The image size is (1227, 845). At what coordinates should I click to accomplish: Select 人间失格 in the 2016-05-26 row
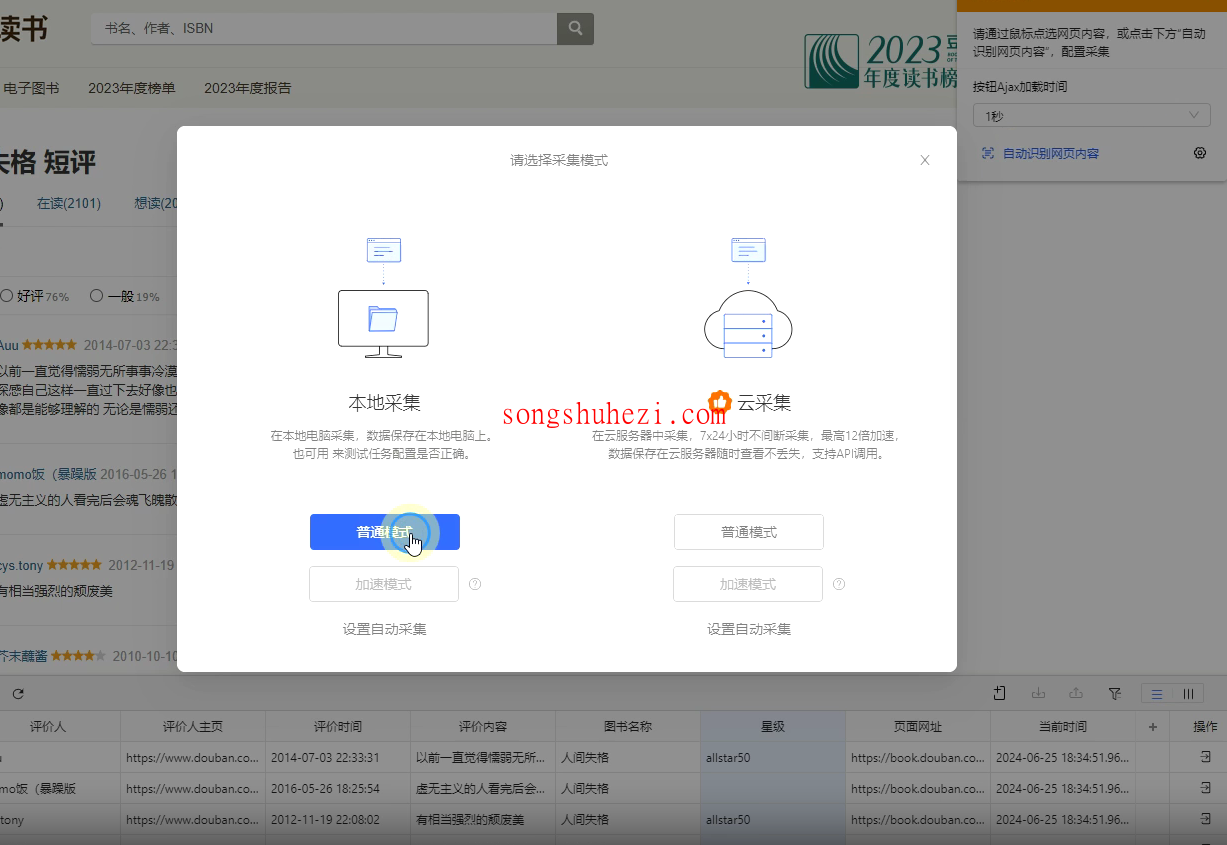click(x=628, y=789)
